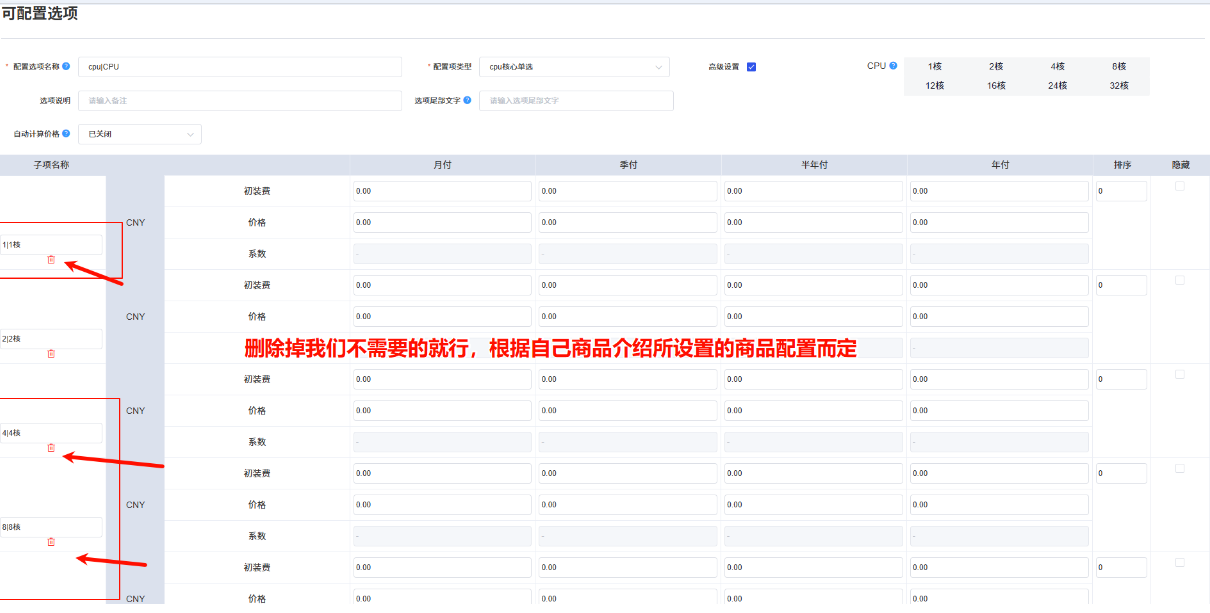This screenshot has height=613, width=1210.
Task: Click the 选项说明 remarks input field
Action: tap(240, 100)
